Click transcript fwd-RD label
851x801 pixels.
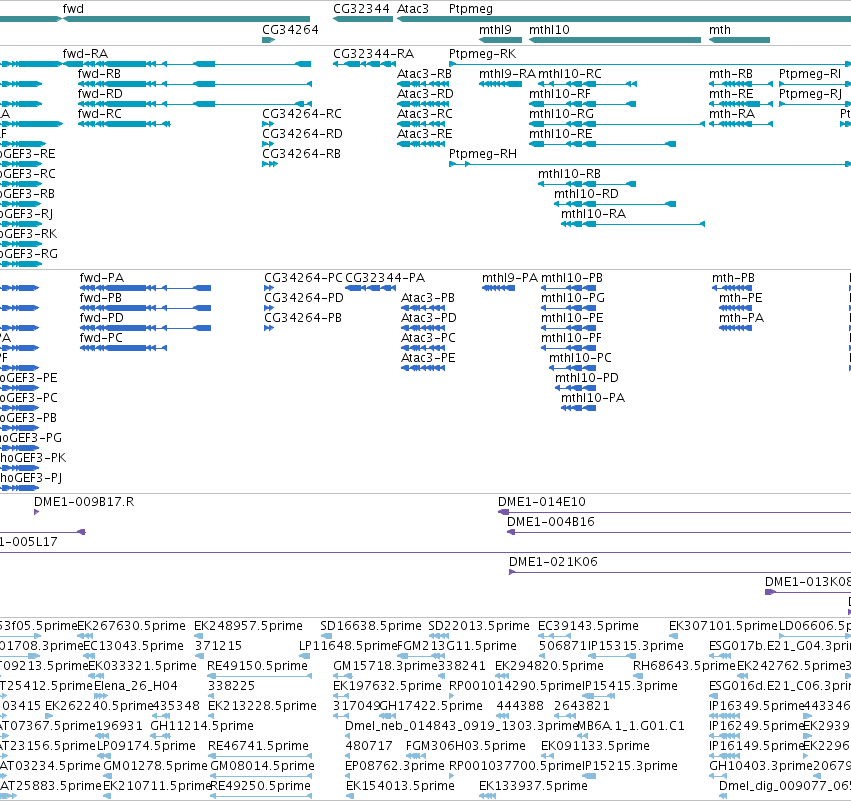pos(100,94)
